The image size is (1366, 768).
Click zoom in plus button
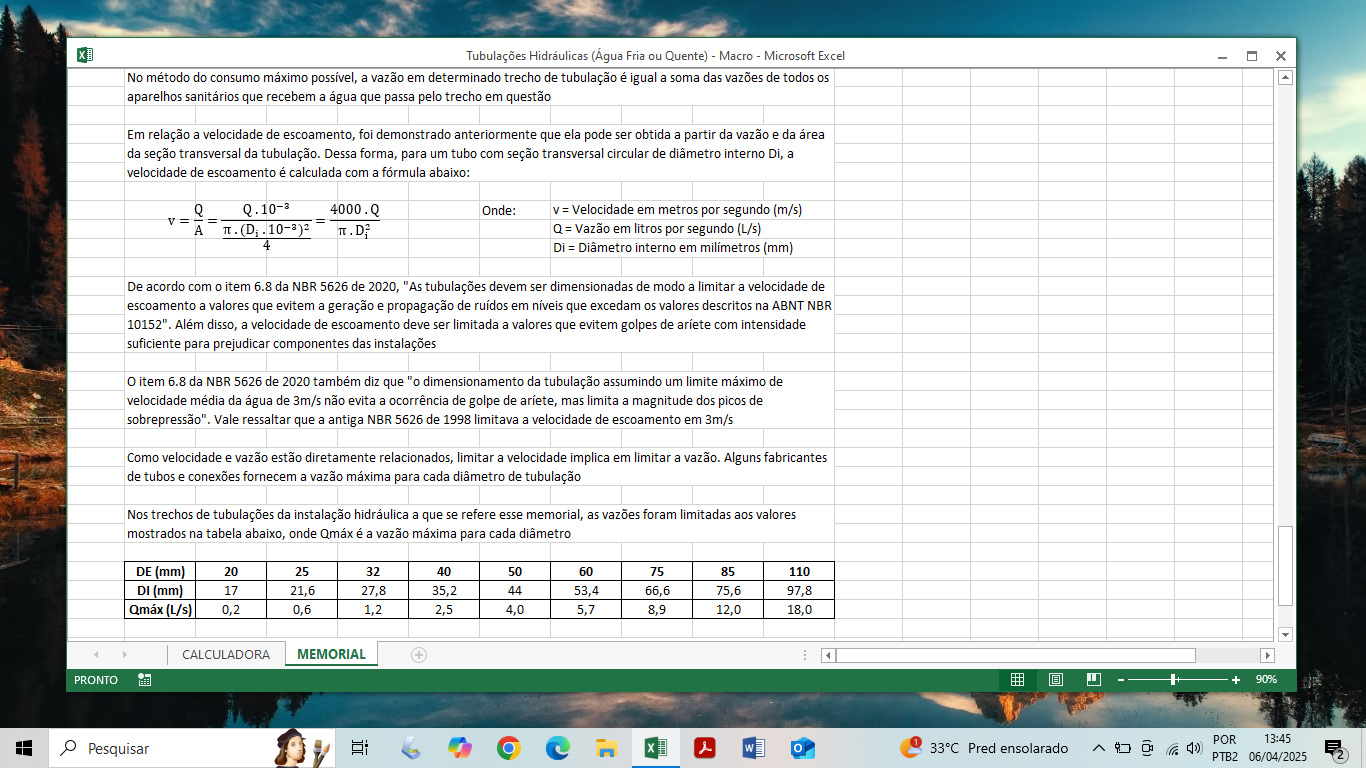coord(1236,680)
